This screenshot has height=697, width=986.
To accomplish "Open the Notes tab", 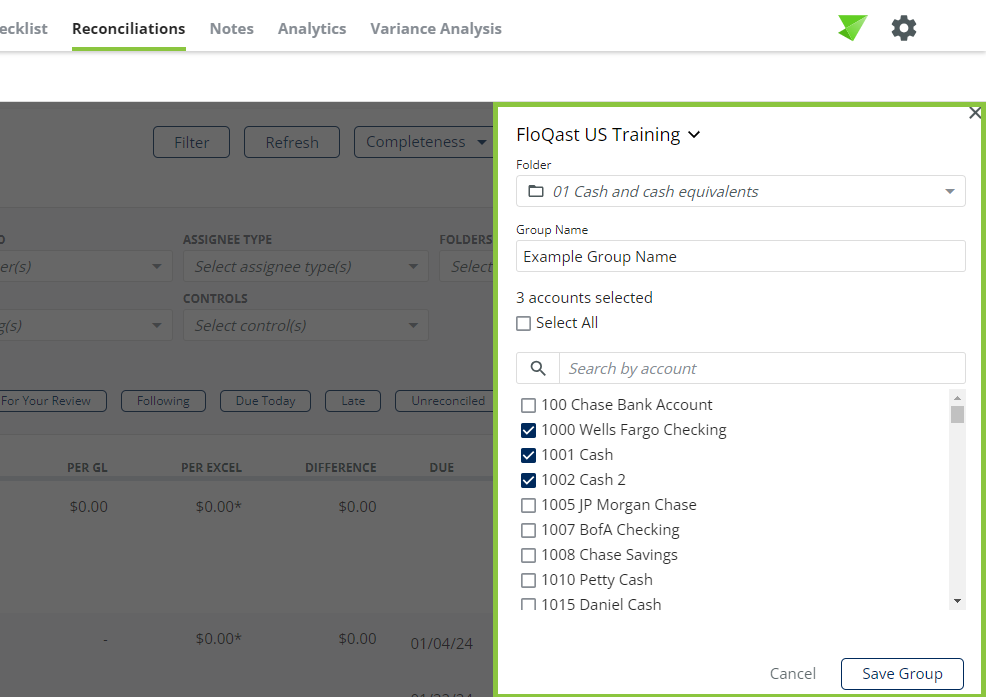I will [231, 29].
